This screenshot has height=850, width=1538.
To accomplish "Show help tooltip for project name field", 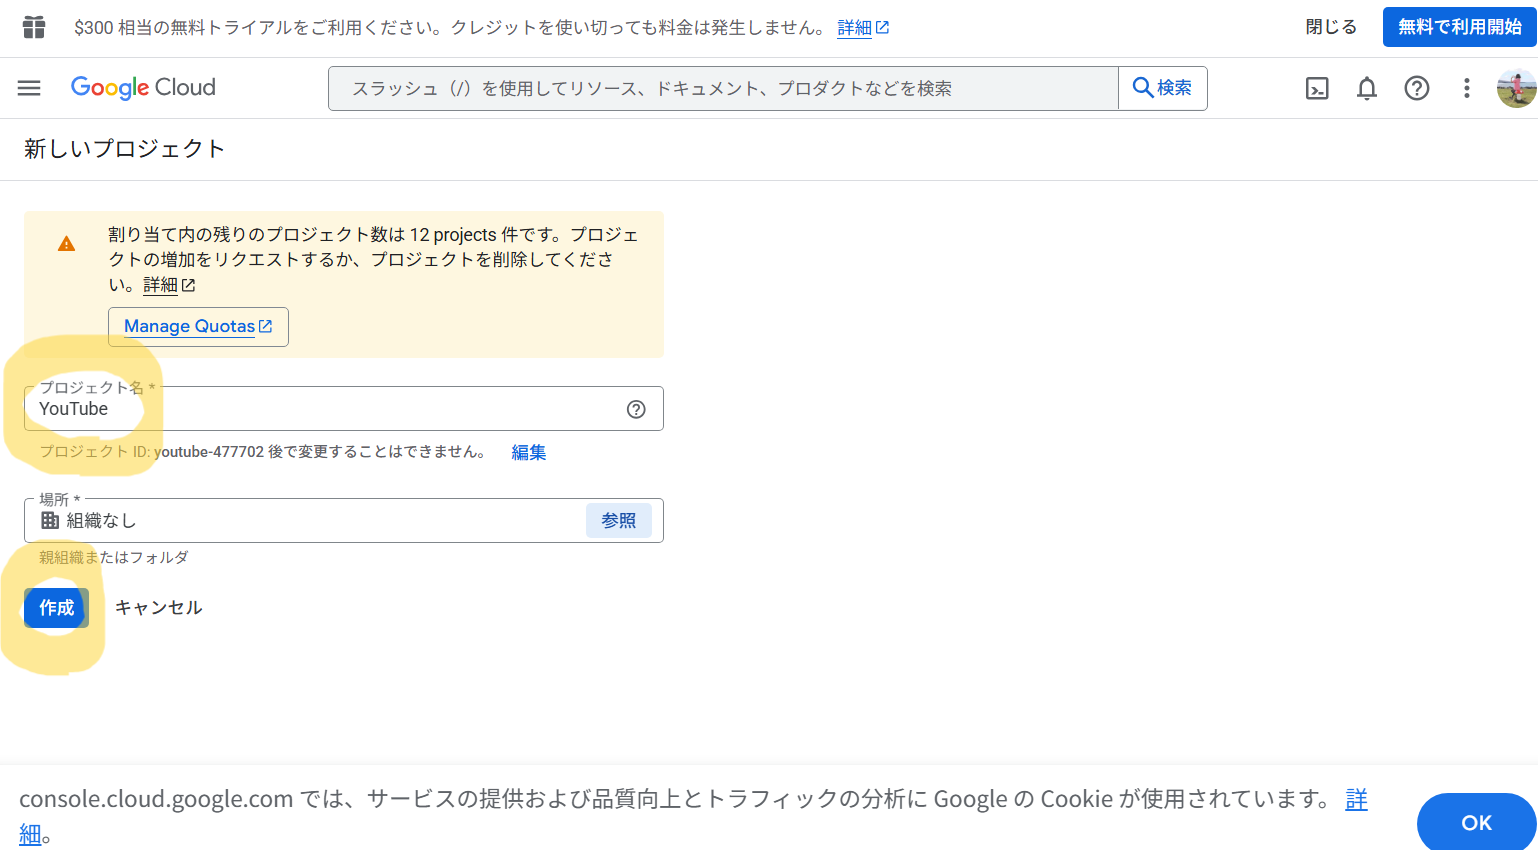I will pos(636,409).
